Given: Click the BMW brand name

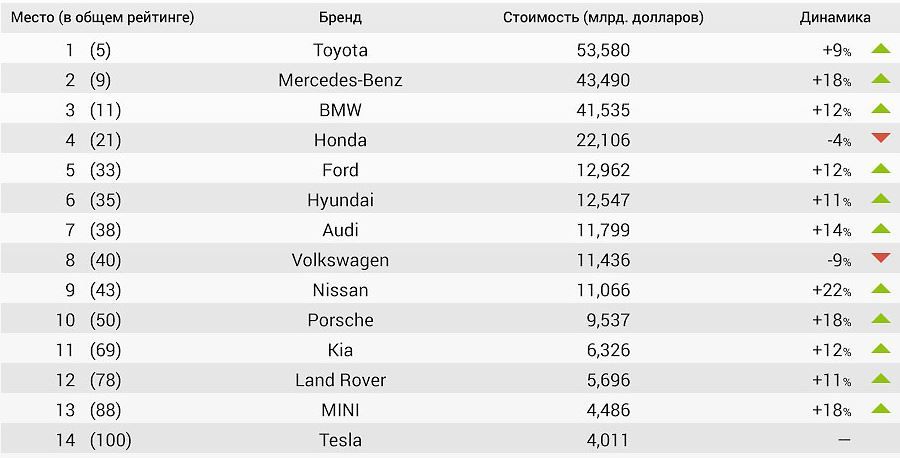Looking at the screenshot, I should [x=340, y=110].
